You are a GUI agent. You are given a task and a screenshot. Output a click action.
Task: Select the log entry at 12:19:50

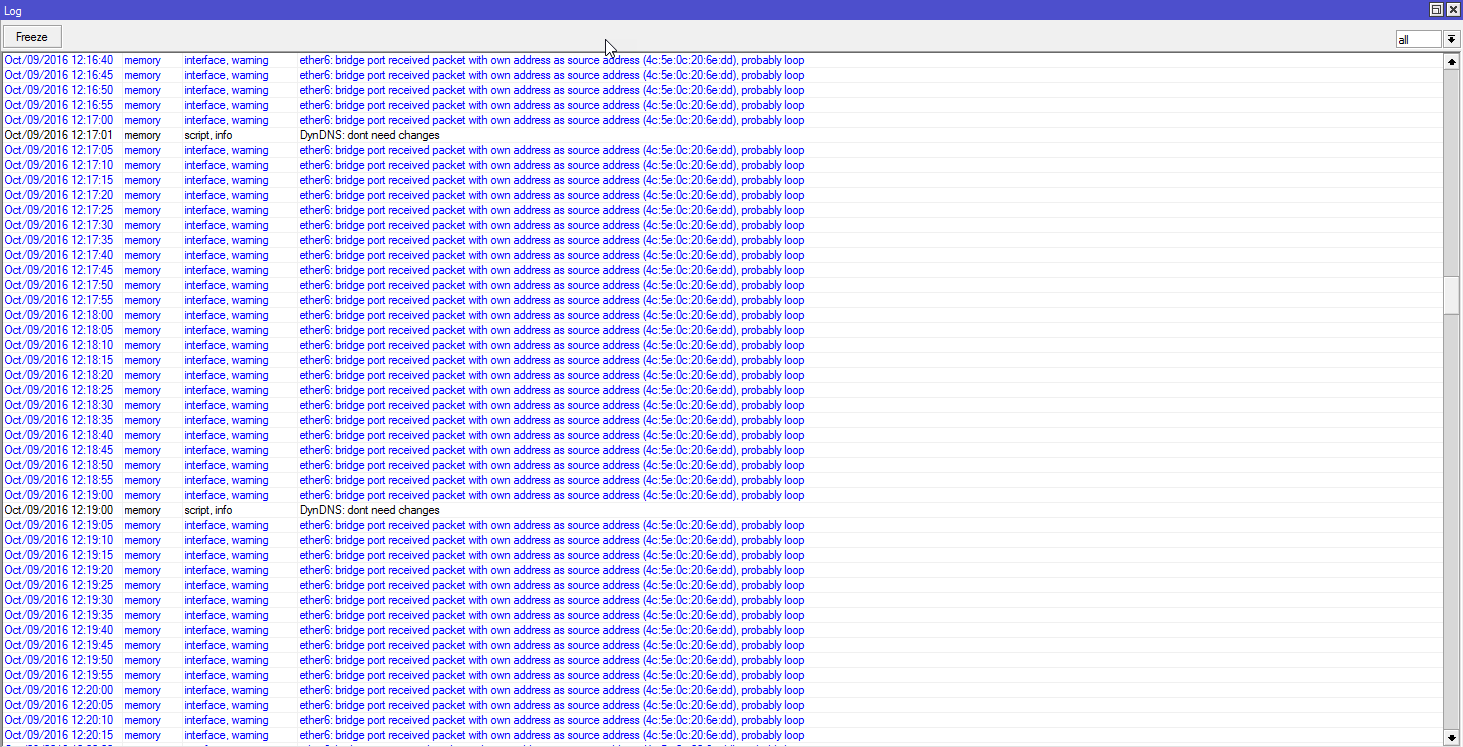723,660
